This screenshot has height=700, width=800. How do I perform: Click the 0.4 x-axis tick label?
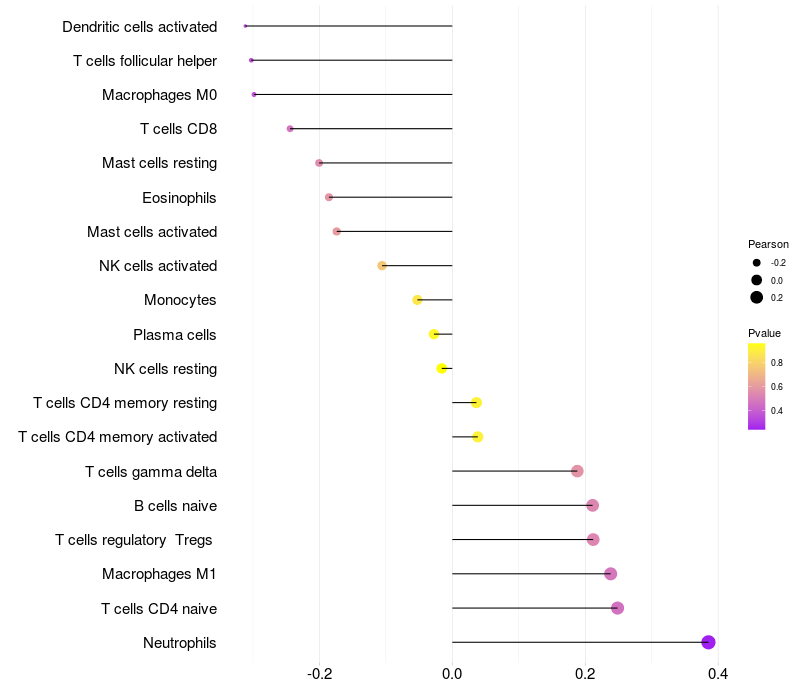pyautogui.click(x=718, y=674)
